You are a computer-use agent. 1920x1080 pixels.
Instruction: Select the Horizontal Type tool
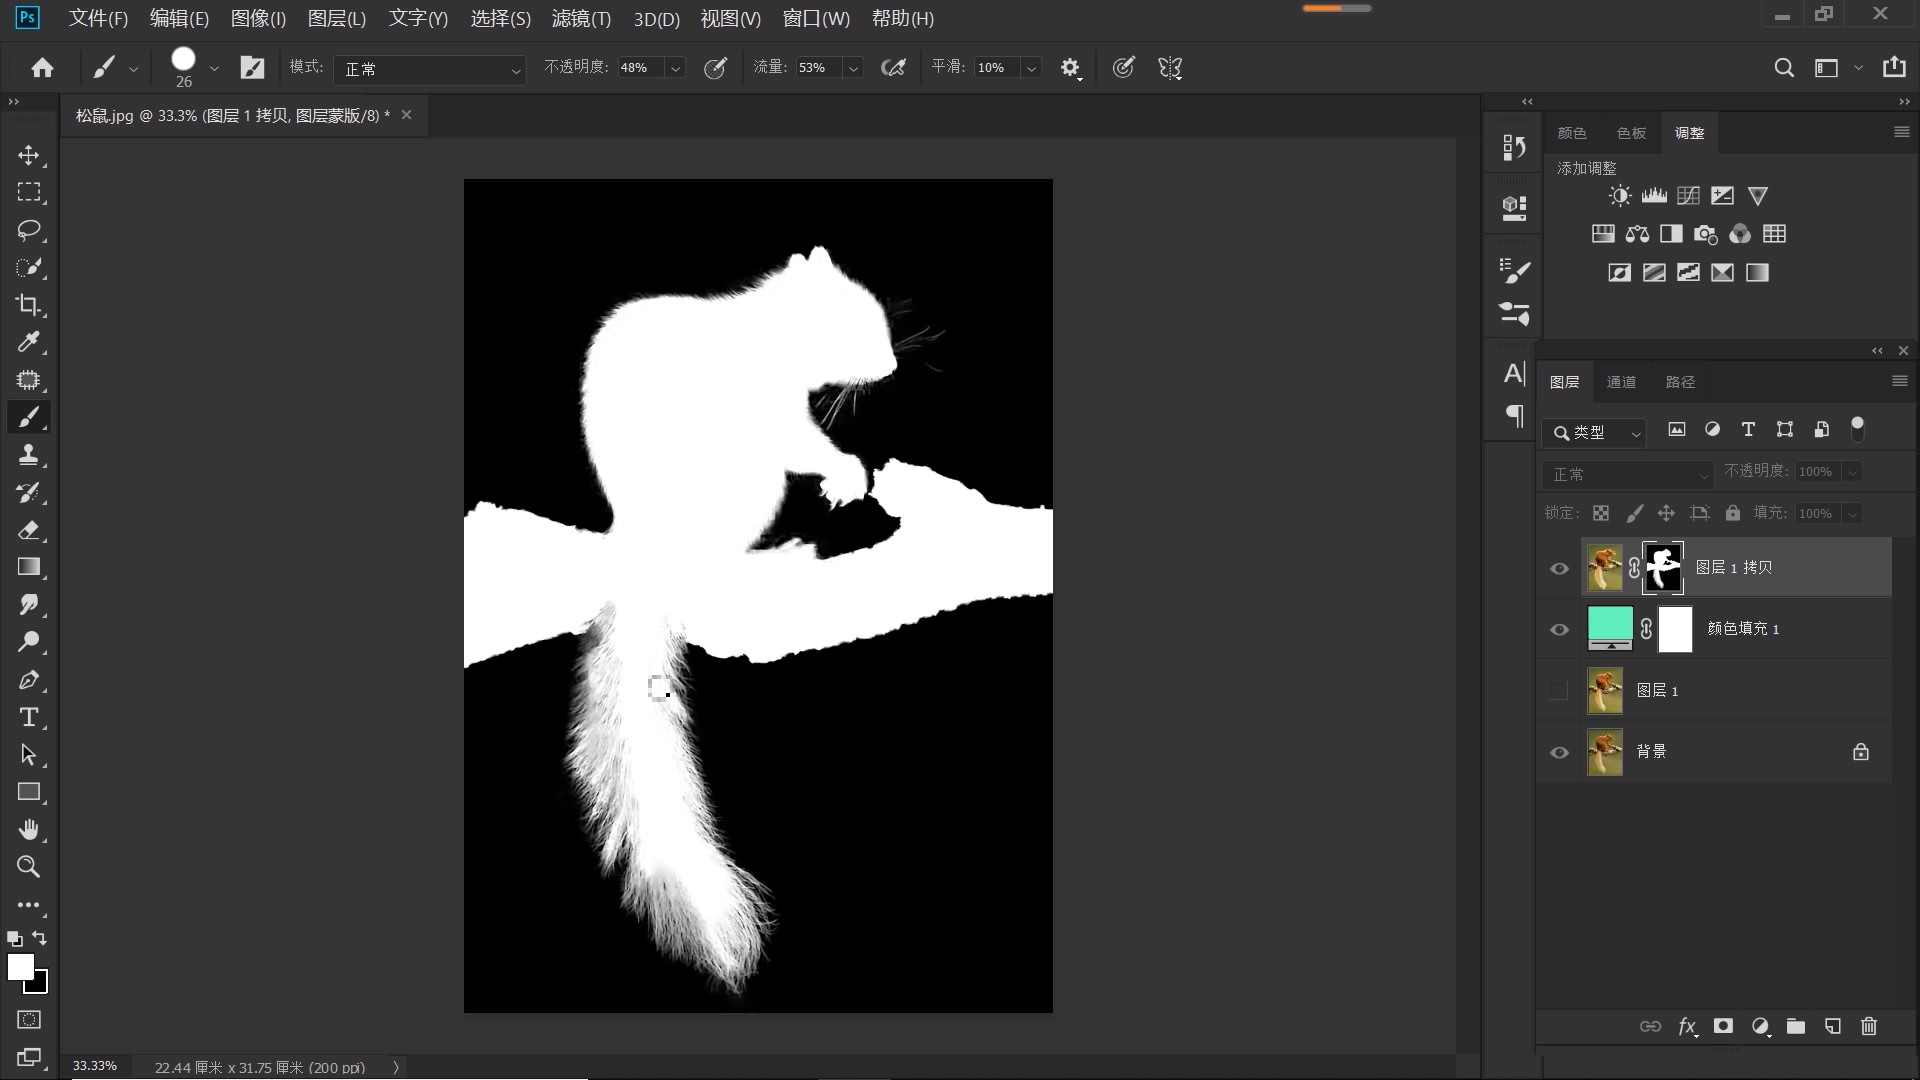pyautogui.click(x=28, y=717)
